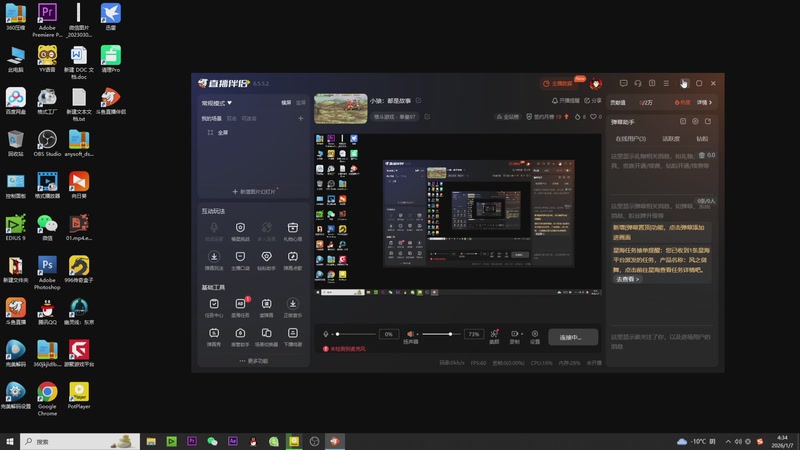
Task: Toggle the microphone mute icon
Action: tap(326, 334)
